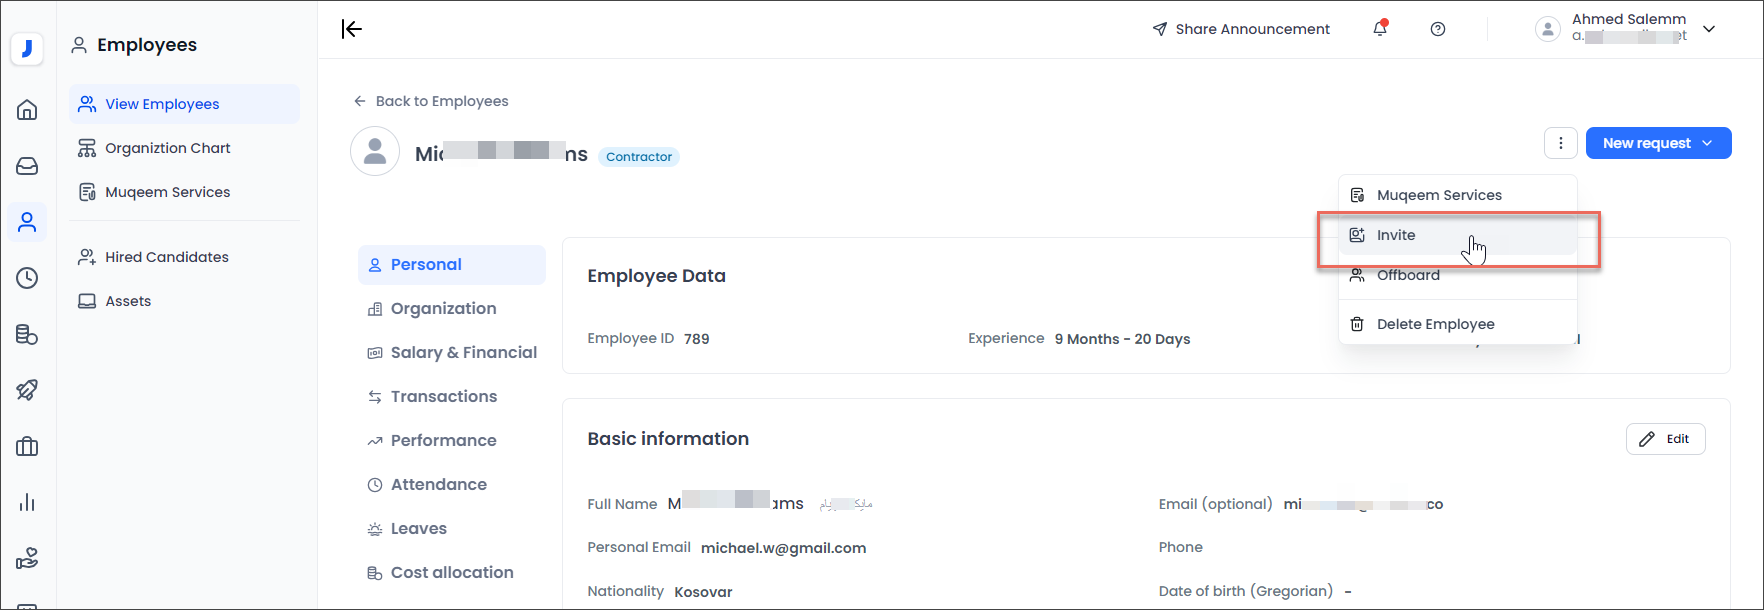The image size is (1764, 610).
Task: Click the three-dot more options button
Action: [x=1560, y=143]
